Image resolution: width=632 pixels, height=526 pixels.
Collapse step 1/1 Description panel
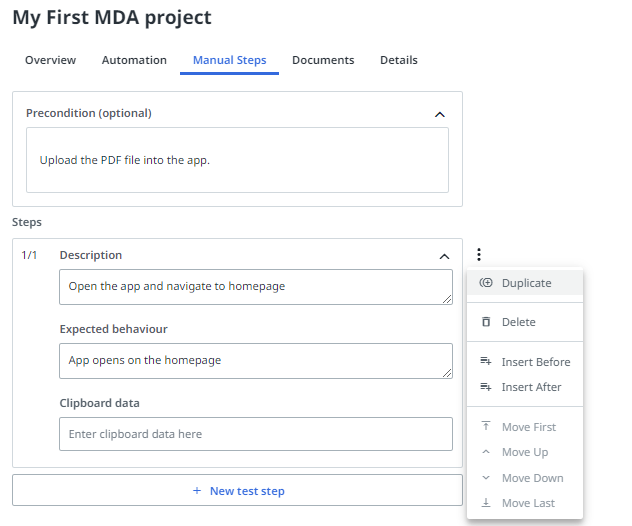[444, 256]
